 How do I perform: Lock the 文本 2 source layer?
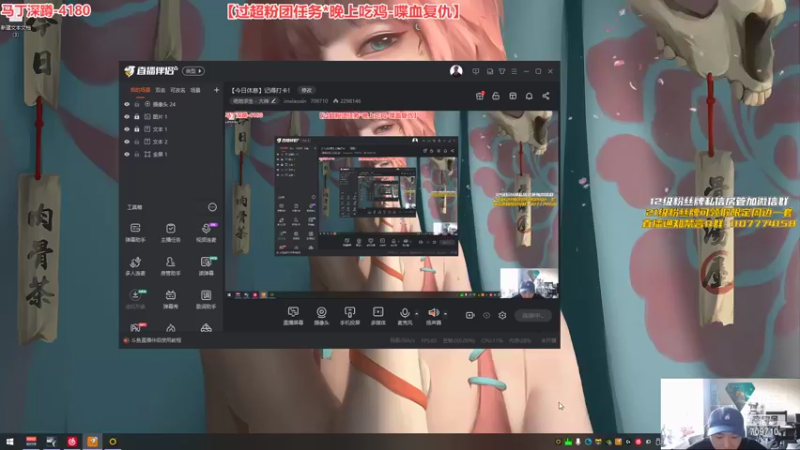[x=137, y=141]
